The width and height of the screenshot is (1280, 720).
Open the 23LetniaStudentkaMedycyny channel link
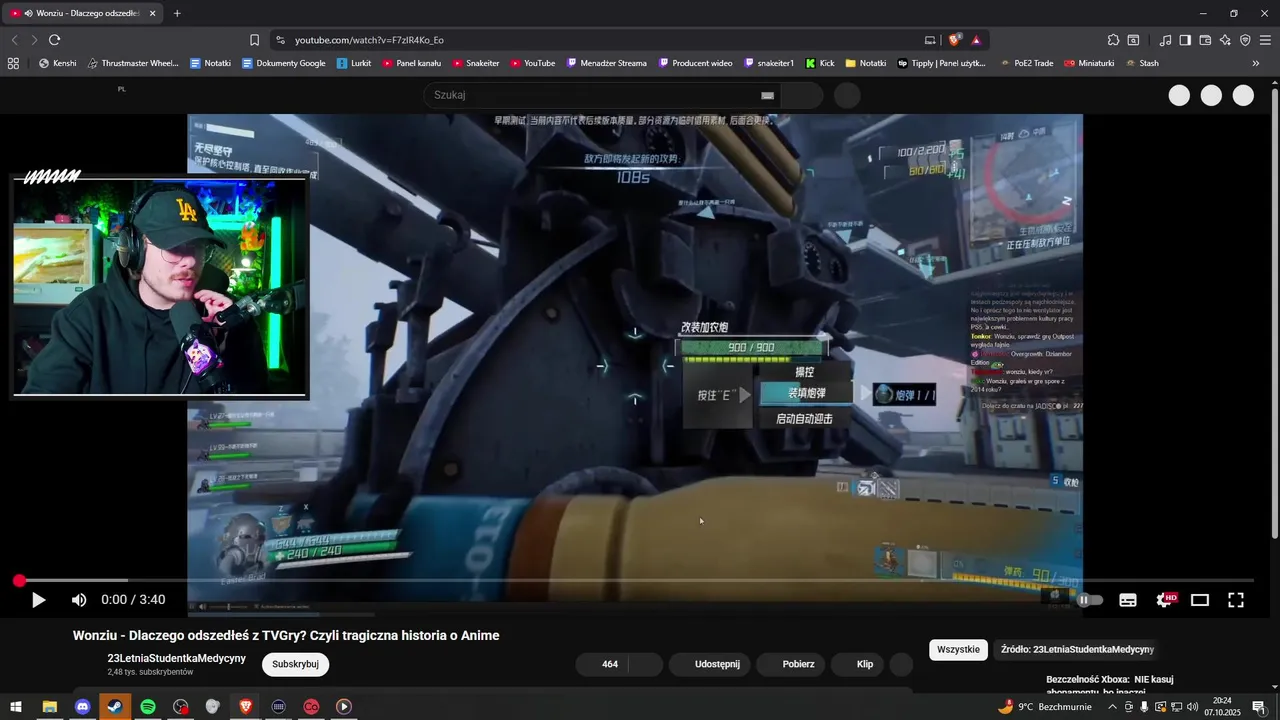176,658
